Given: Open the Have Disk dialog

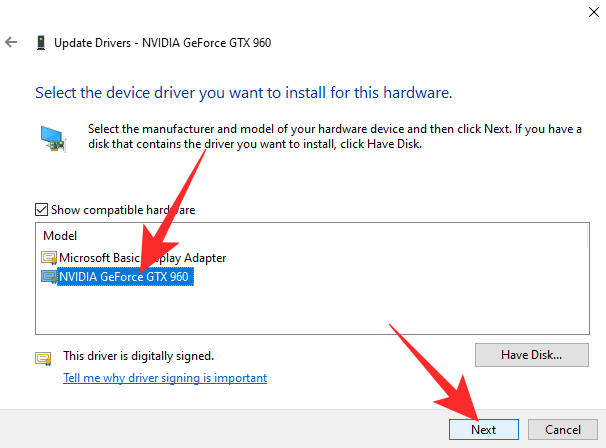Looking at the screenshot, I should tap(531, 355).
